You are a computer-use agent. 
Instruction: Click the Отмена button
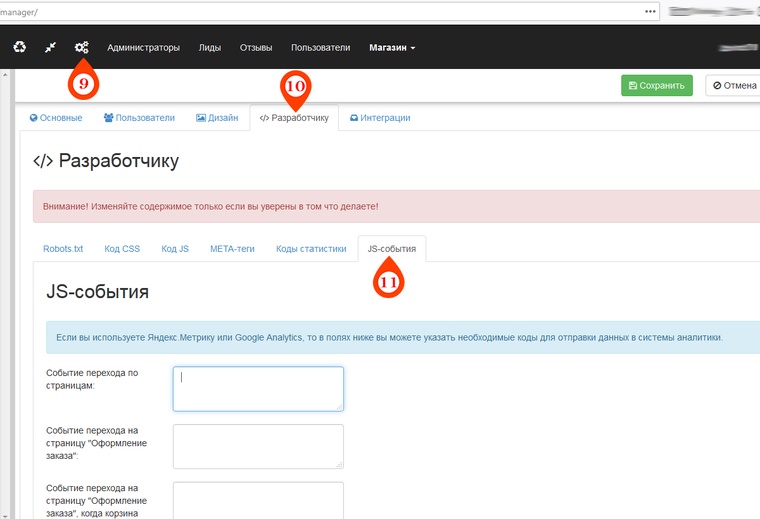[734, 85]
